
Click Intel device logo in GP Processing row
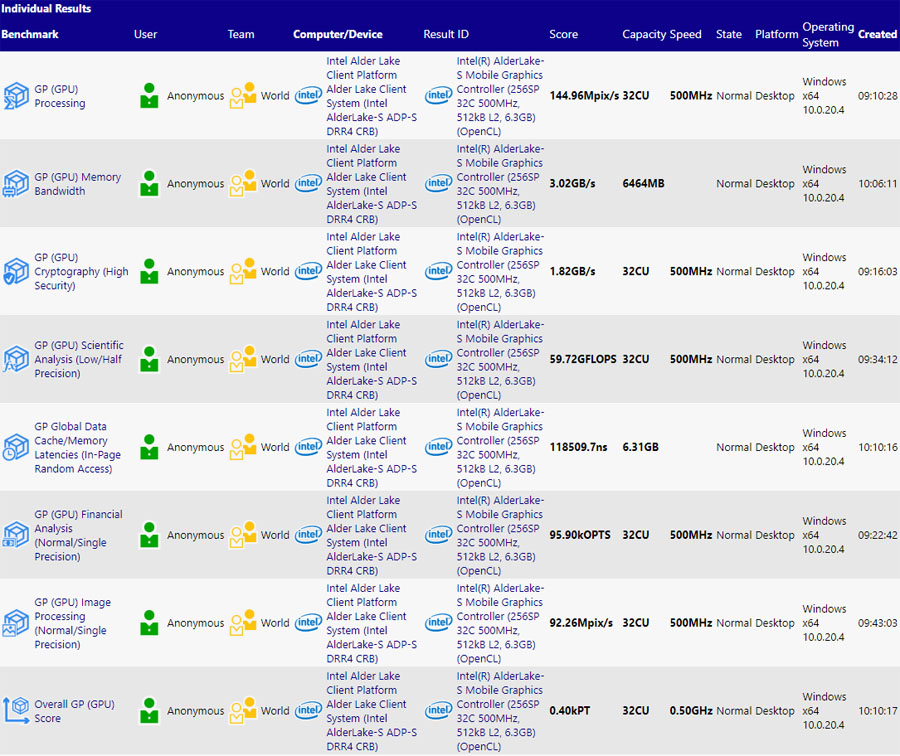pyautogui.click(x=308, y=95)
